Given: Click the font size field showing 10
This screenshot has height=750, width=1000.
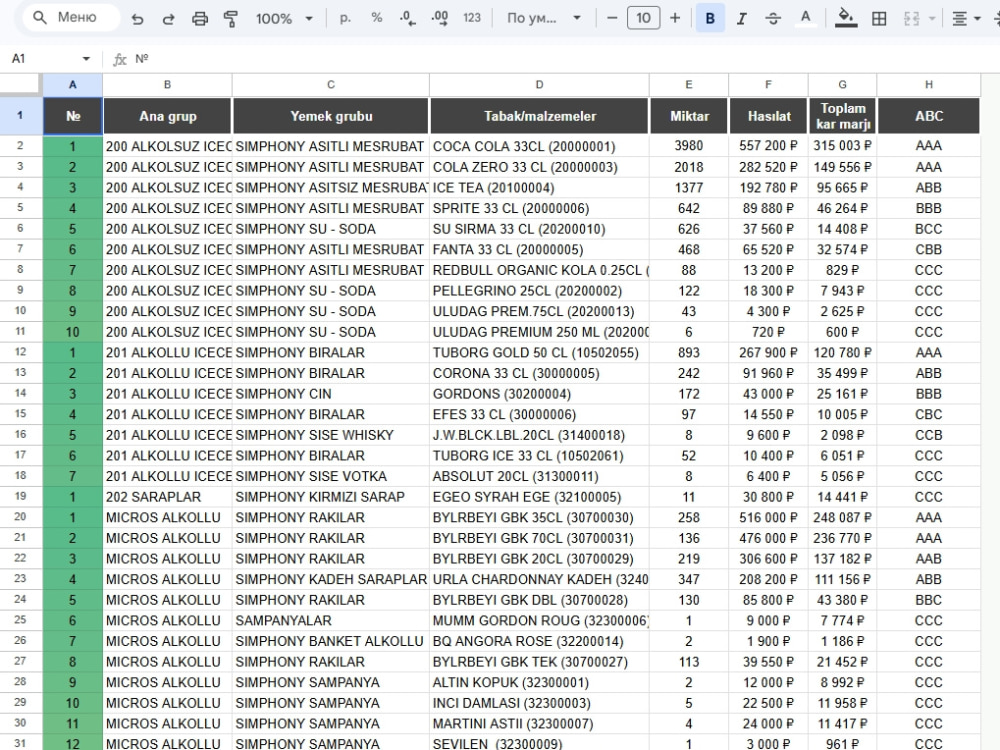Looking at the screenshot, I should (x=643, y=18).
